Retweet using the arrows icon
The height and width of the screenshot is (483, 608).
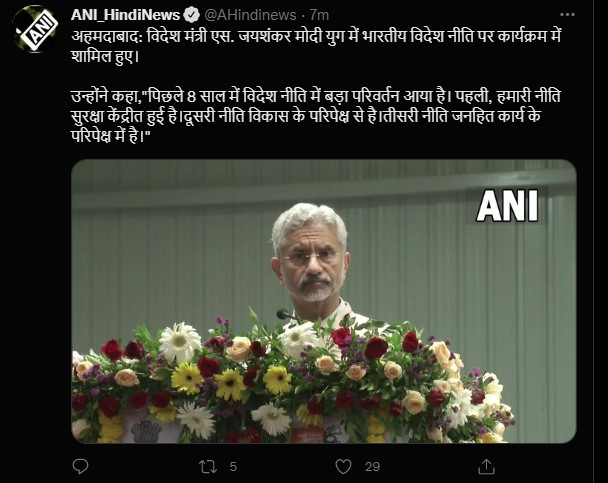click(x=207, y=466)
